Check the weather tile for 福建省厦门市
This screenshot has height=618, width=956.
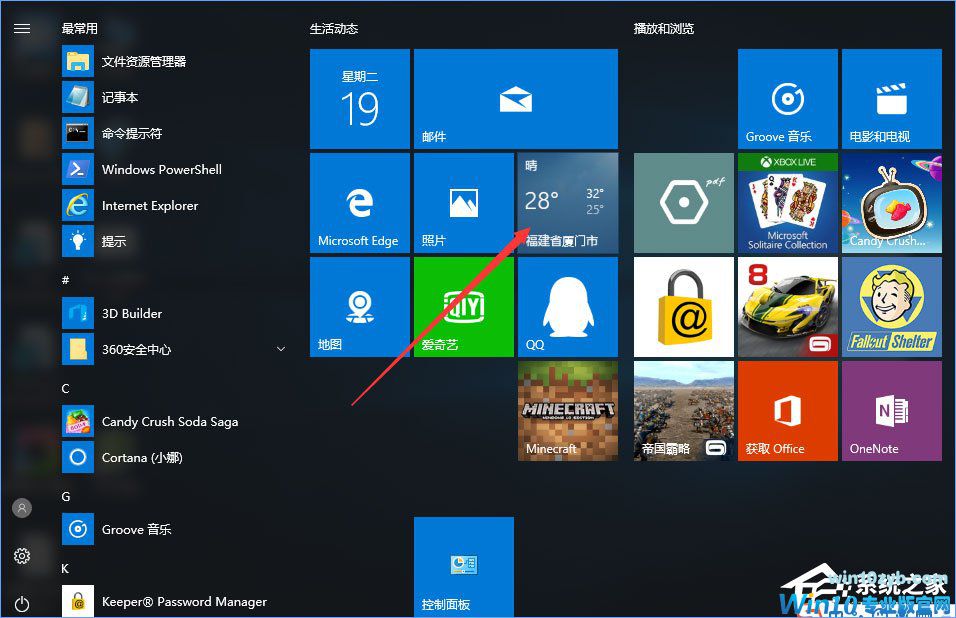click(567, 202)
